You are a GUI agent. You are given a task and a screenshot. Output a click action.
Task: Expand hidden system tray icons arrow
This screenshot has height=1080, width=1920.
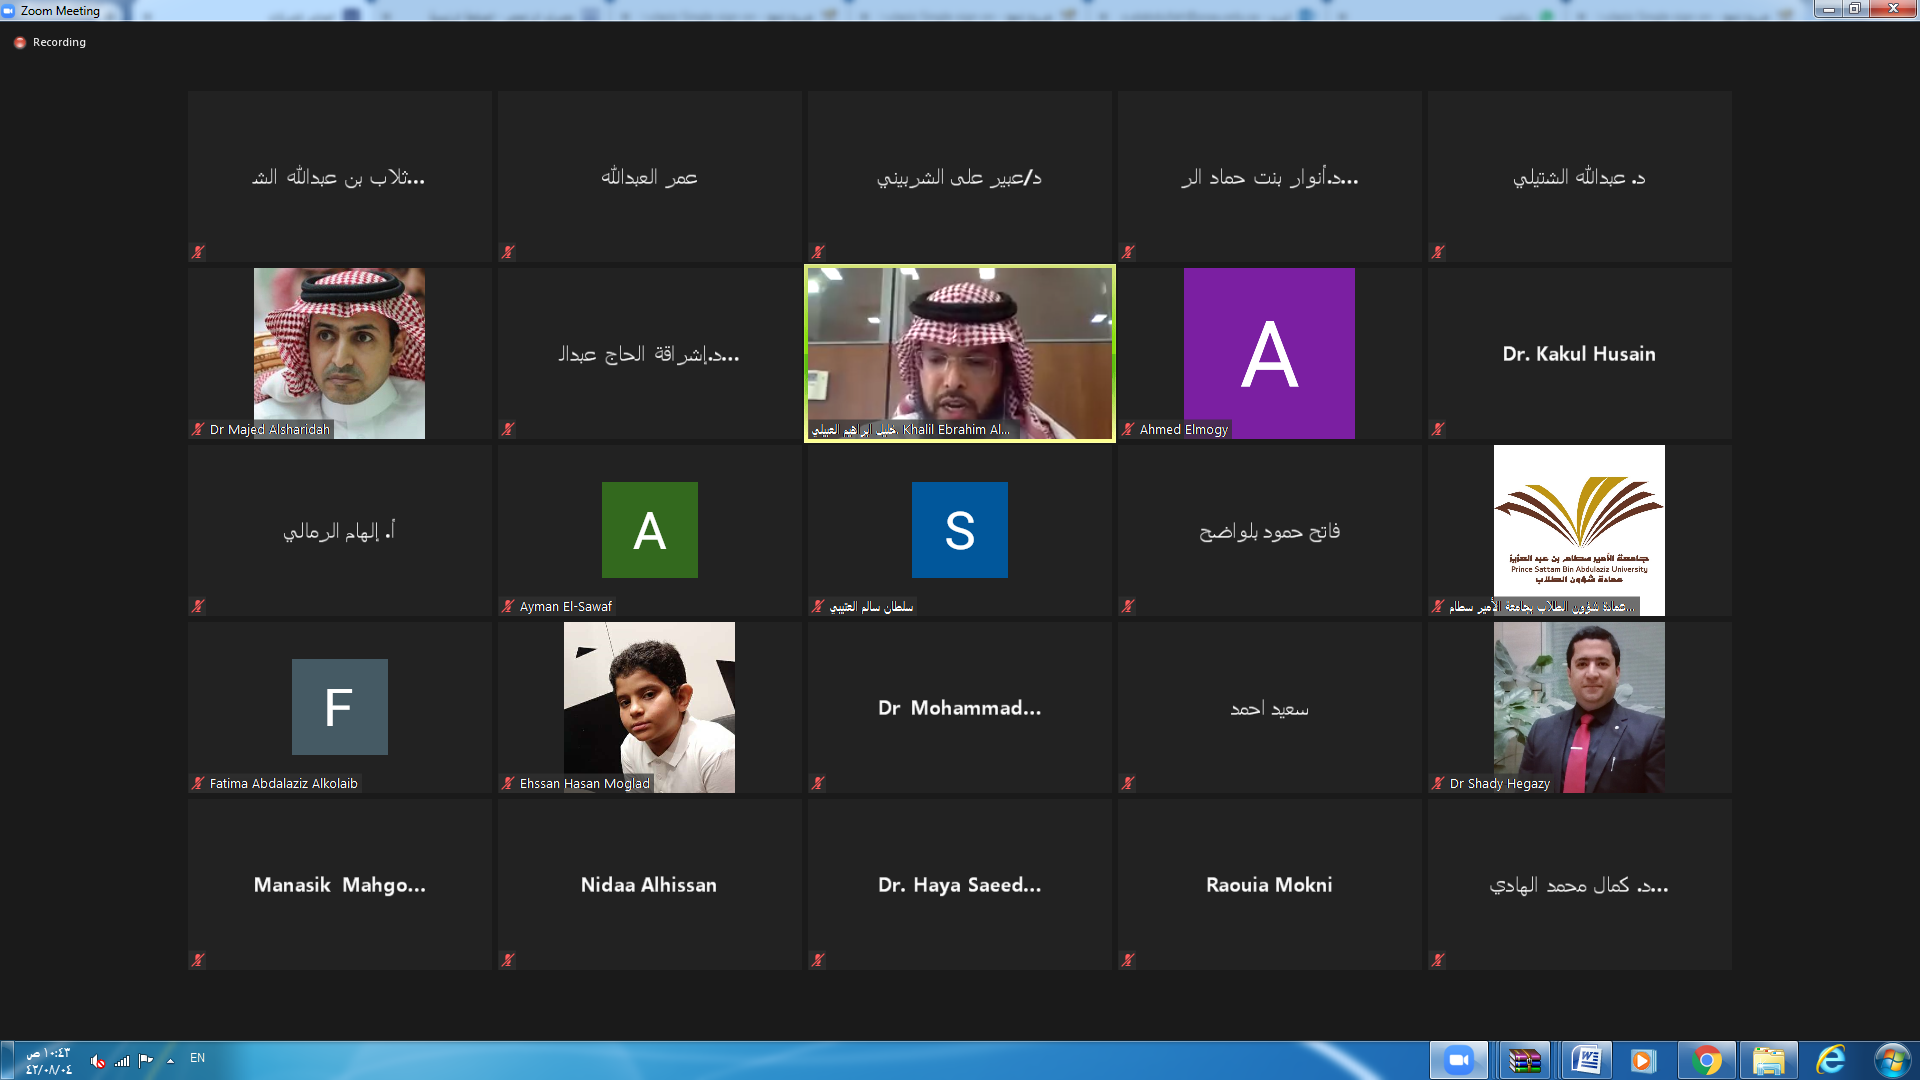pos(171,1061)
